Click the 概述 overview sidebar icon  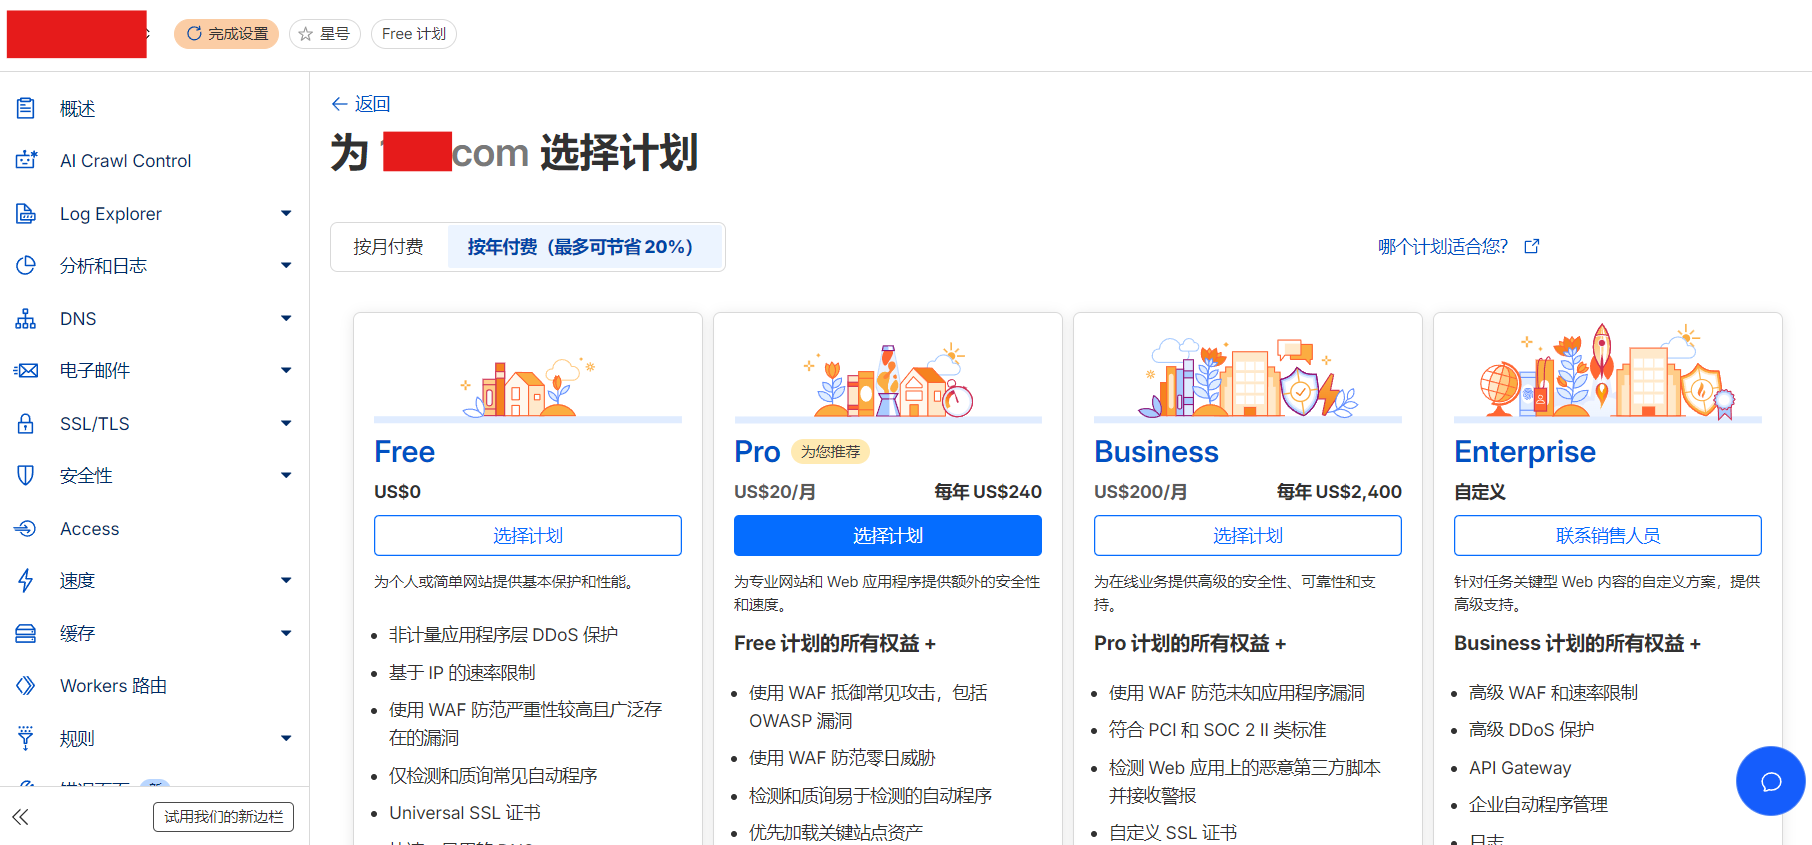26,108
